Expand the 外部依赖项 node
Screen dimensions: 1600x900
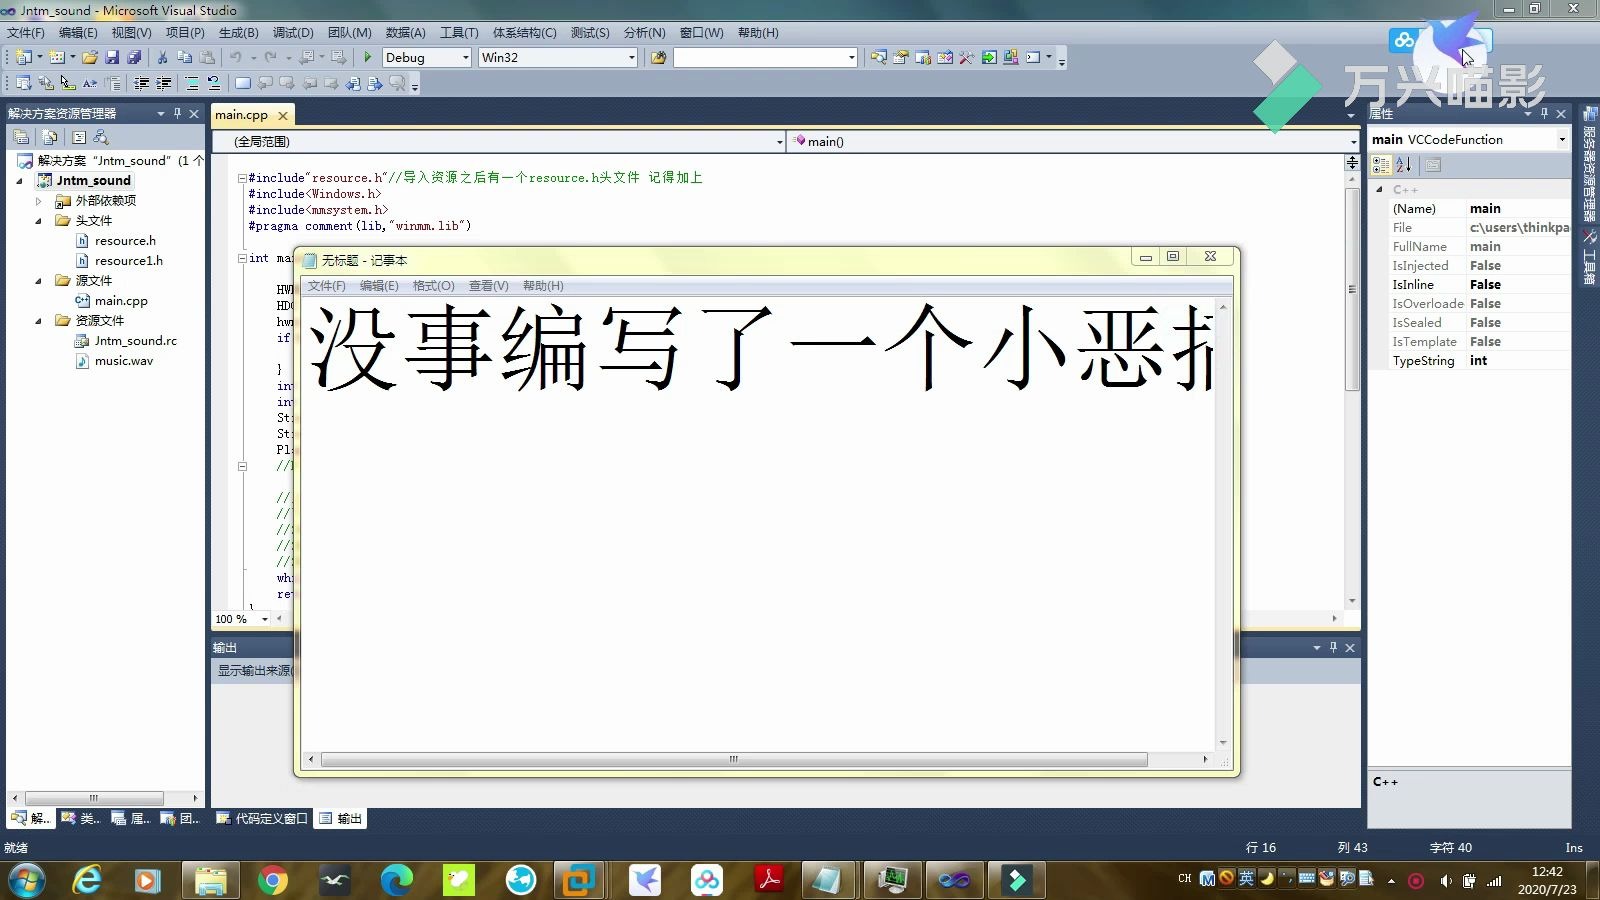tap(39, 201)
